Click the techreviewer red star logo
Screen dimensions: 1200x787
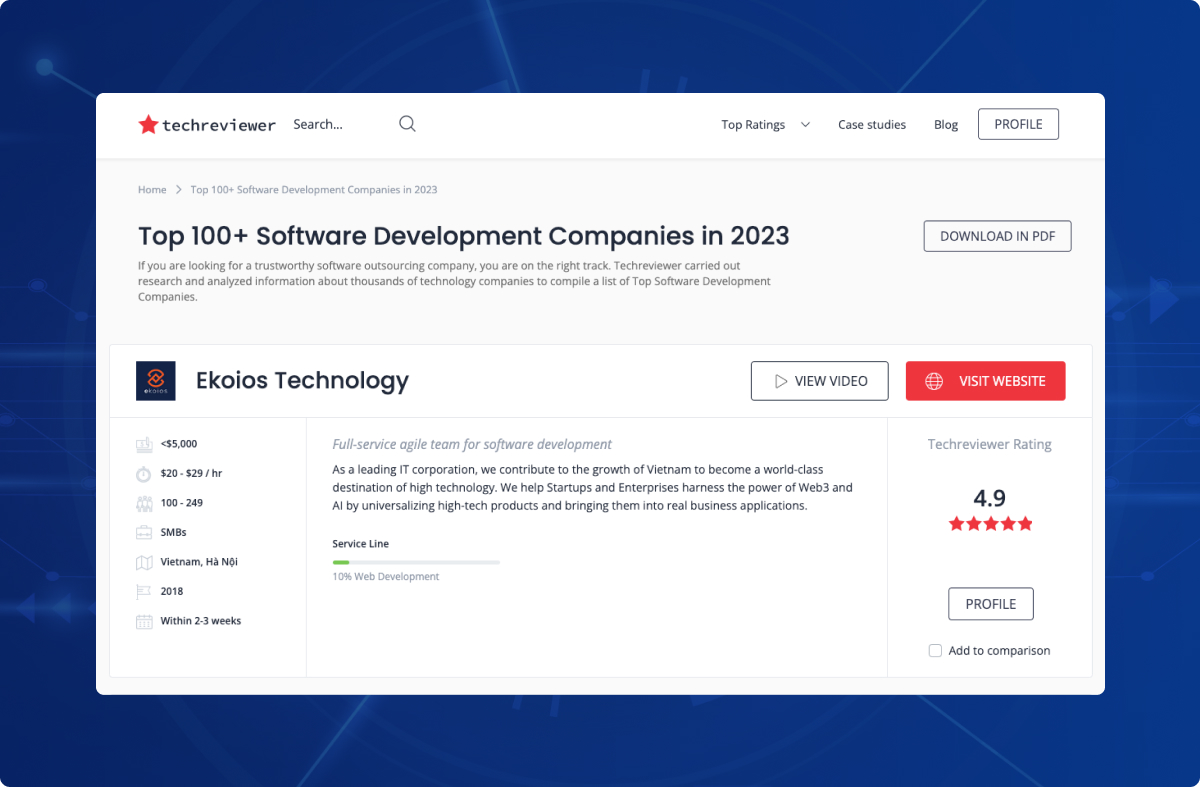point(148,124)
